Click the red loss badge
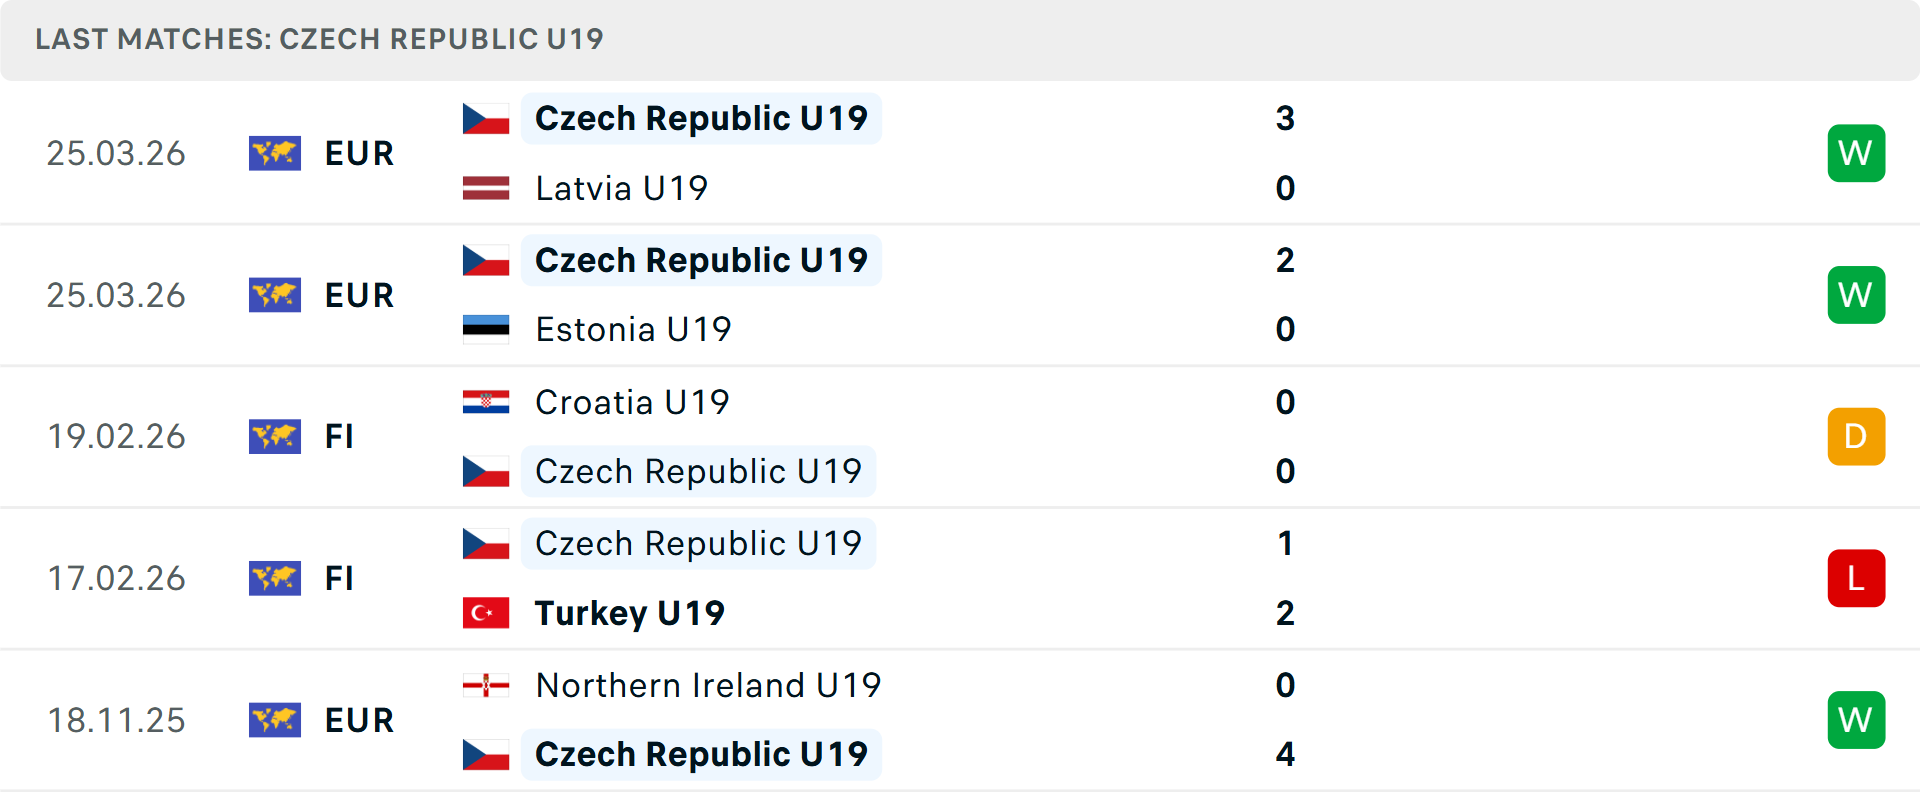Screen dimensions: 1920x792 1856,578
